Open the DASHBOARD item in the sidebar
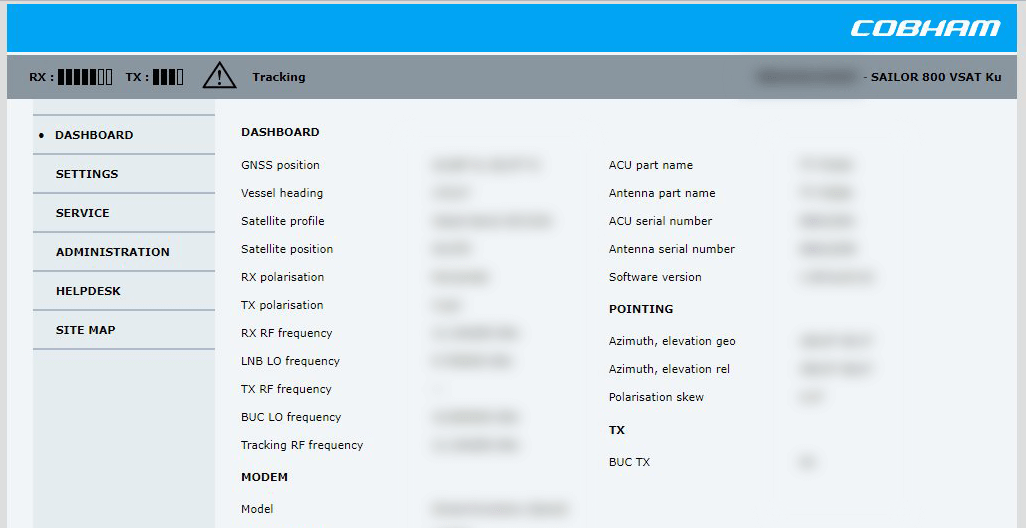Viewport: 1026px width, 528px height. (x=94, y=135)
